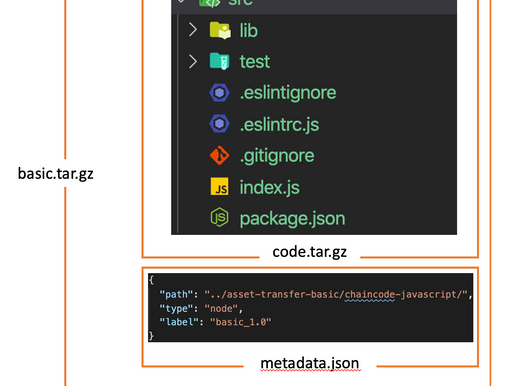Click the lib folder icon
This screenshot has height=386, width=514.
tap(220, 30)
